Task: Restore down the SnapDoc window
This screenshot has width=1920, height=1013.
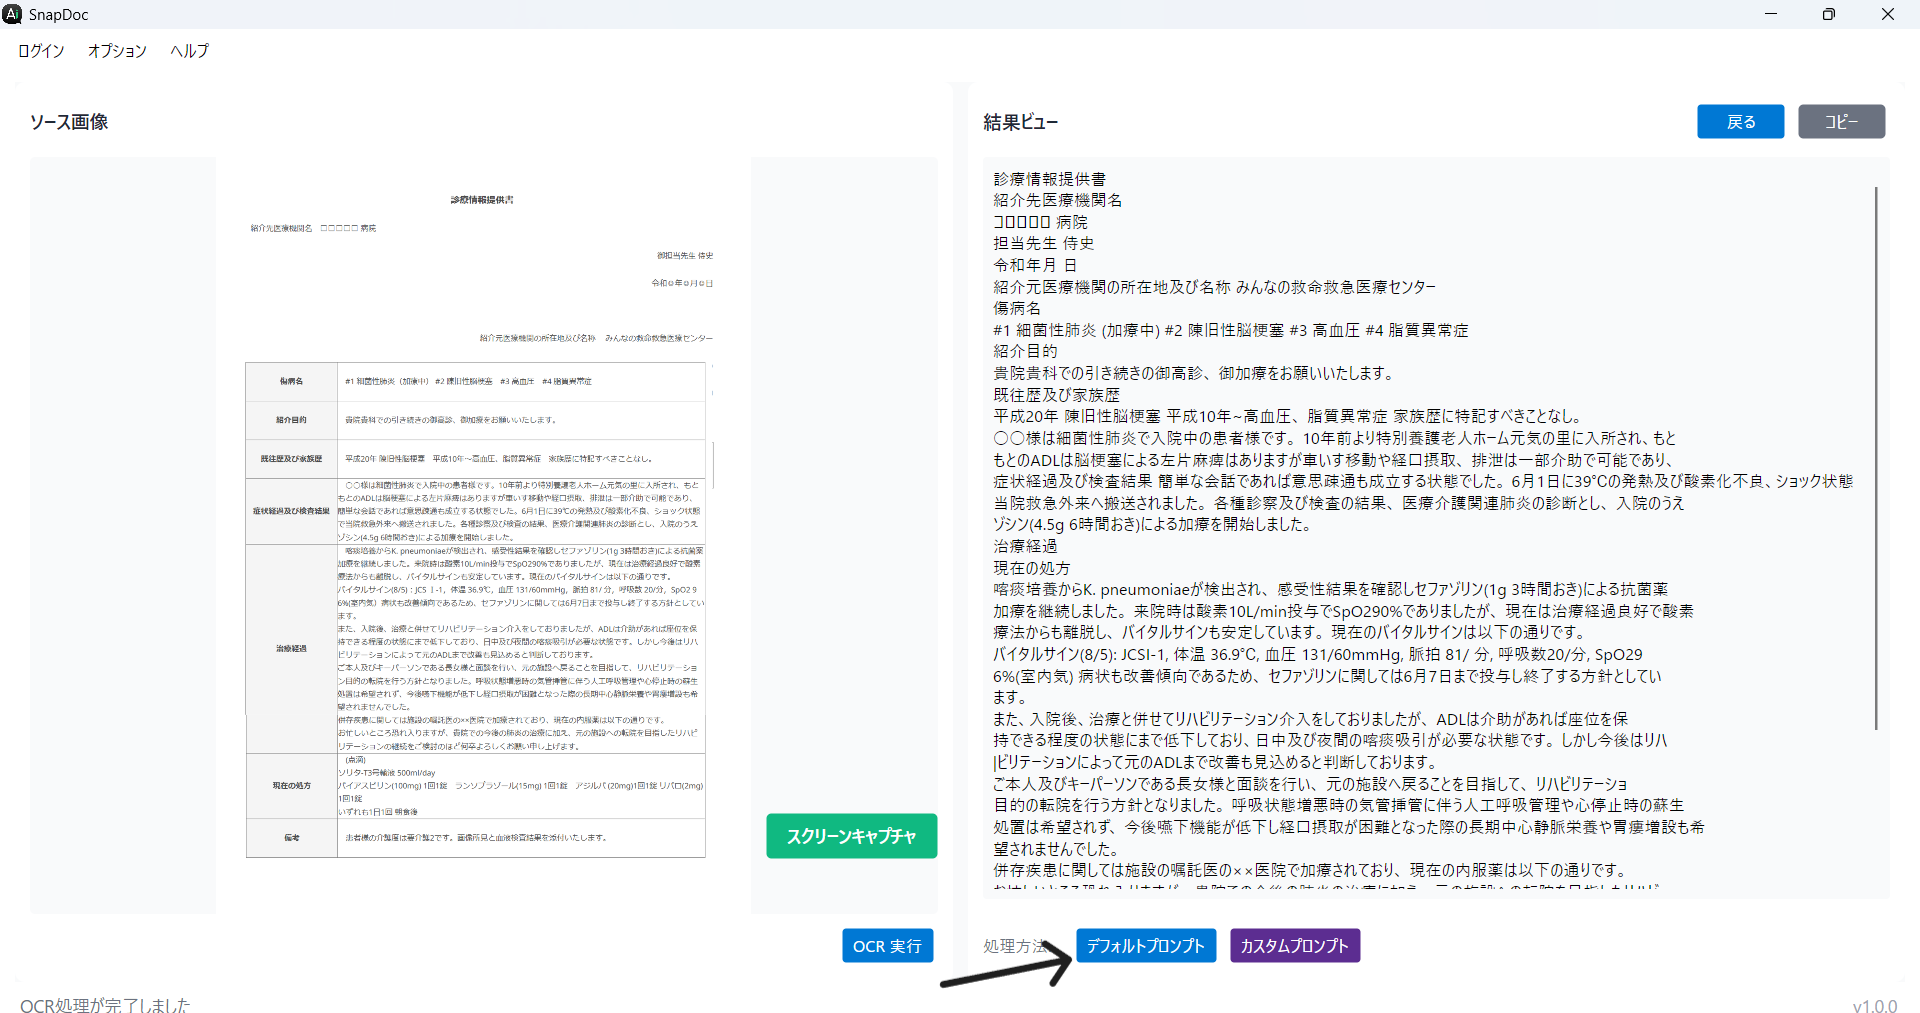Action: pos(1828,14)
